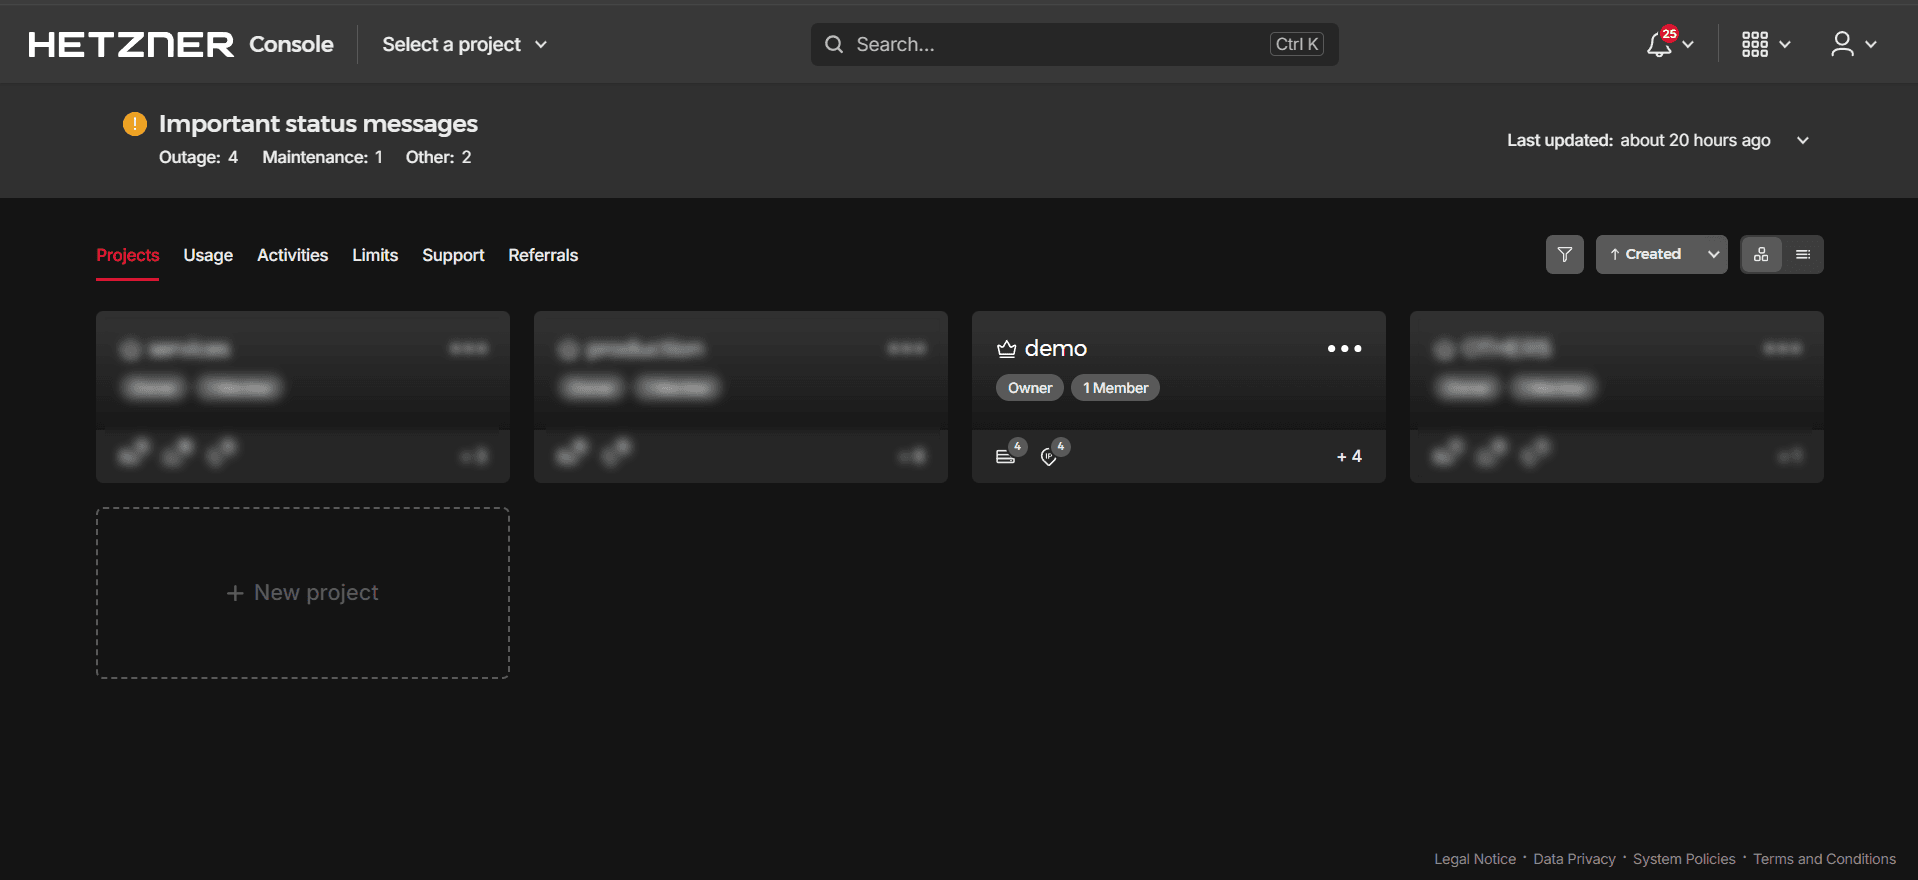Focus the Search field
This screenshot has height=880, width=1918.
click(1075, 44)
